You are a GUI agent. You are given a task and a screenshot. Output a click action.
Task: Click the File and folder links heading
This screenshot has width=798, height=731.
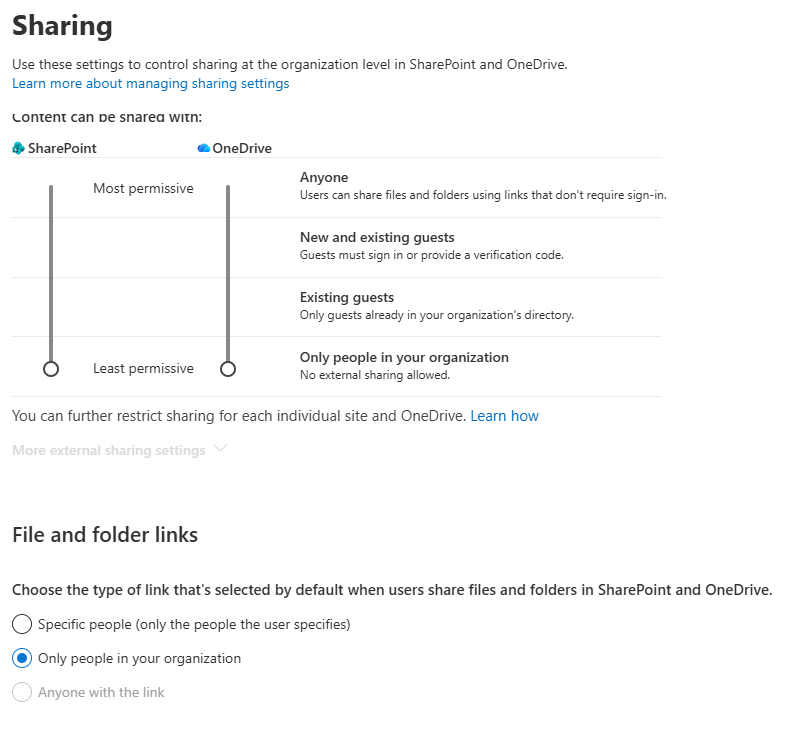[x=105, y=535]
